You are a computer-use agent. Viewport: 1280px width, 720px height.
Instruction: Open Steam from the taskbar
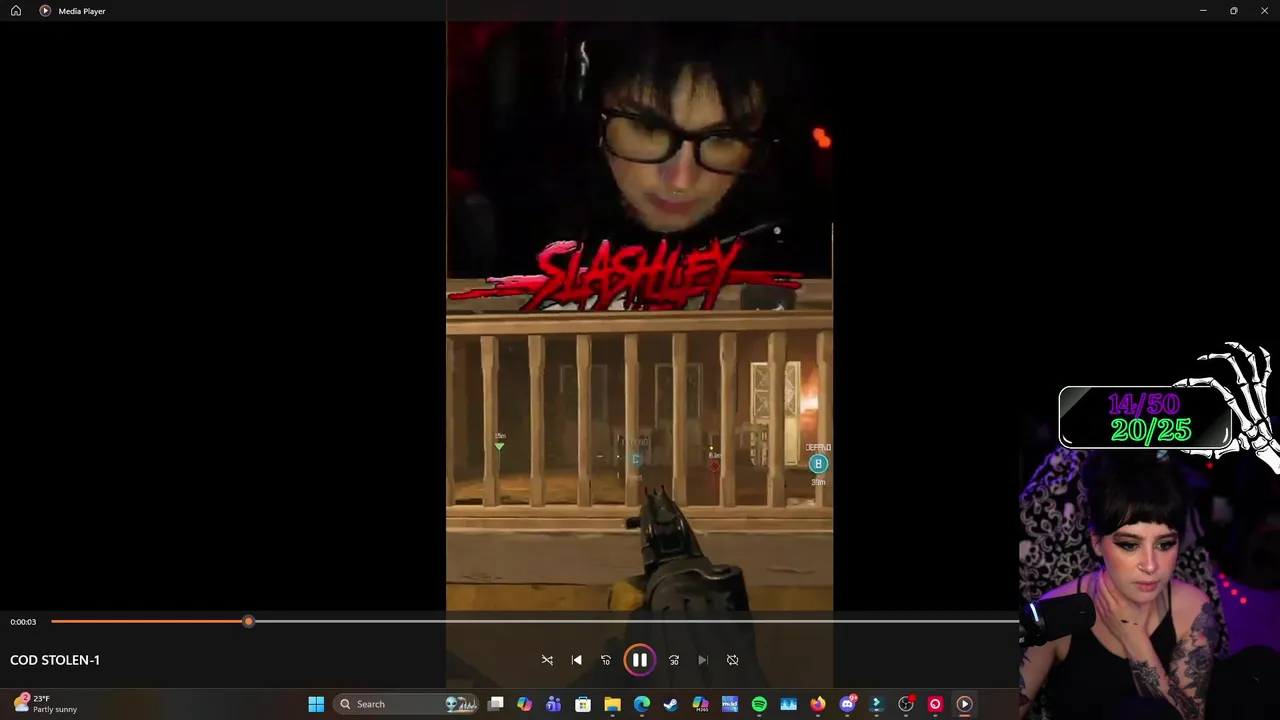point(671,704)
